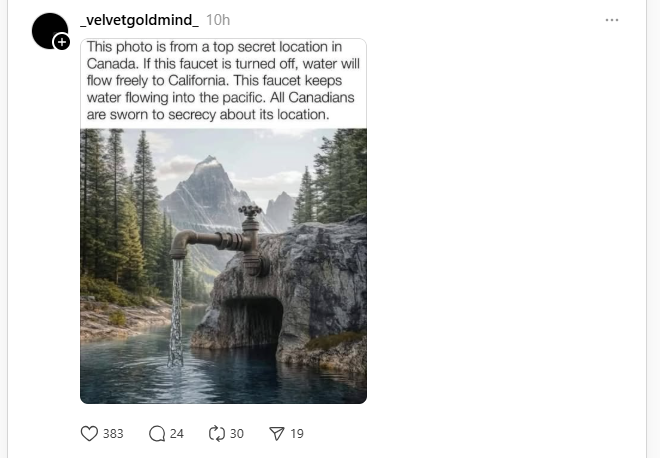Follow the user via the plus badge
The height and width of the screenshot is (458, 660).
tap(62, 42)
